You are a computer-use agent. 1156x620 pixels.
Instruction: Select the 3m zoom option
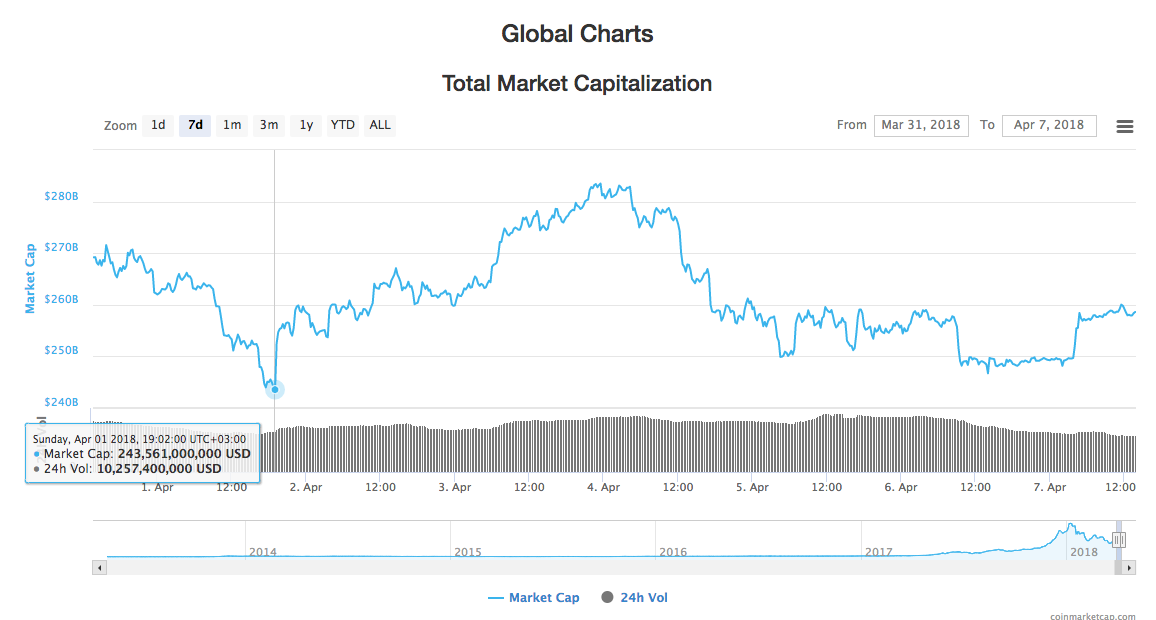[268, 125]
